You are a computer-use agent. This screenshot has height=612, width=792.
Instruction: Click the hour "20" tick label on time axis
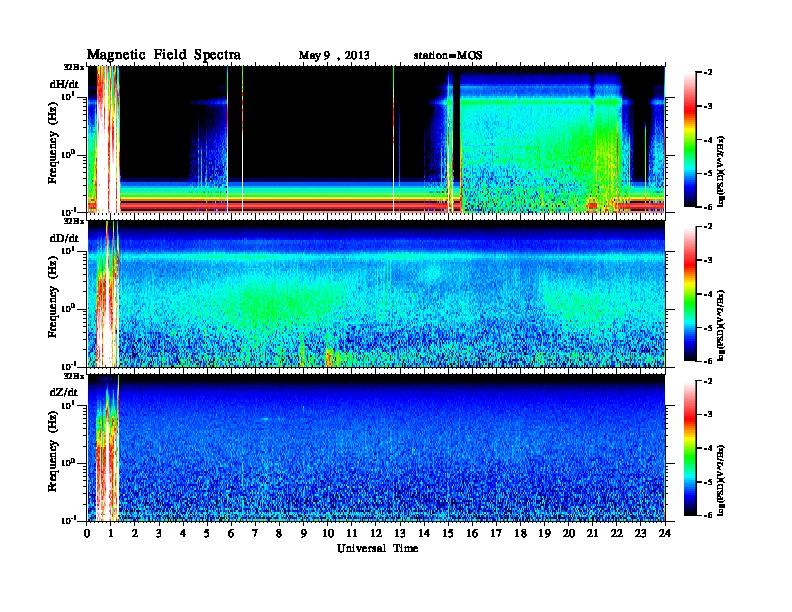[569, 534]
